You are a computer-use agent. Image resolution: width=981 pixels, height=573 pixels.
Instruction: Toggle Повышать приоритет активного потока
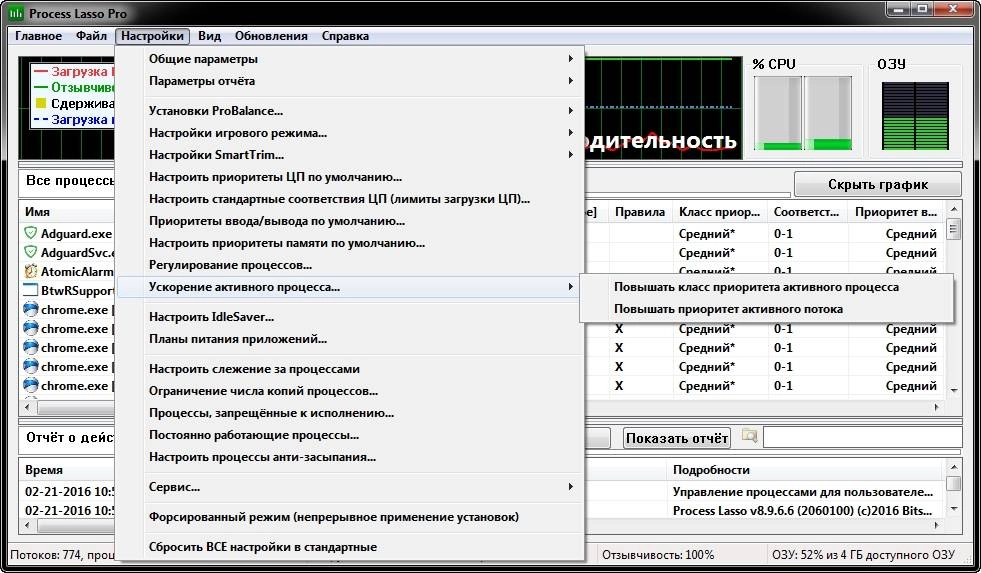[766, 309]
